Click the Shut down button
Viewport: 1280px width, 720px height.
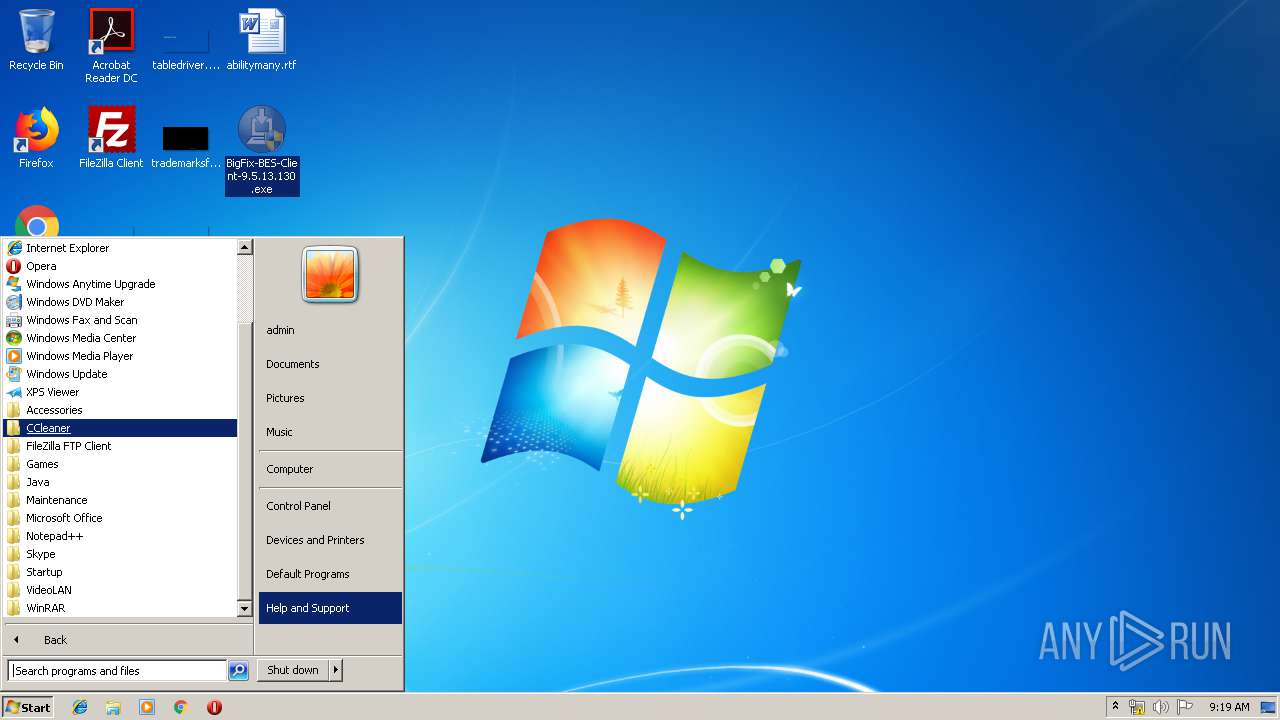(x=293, y=670)
